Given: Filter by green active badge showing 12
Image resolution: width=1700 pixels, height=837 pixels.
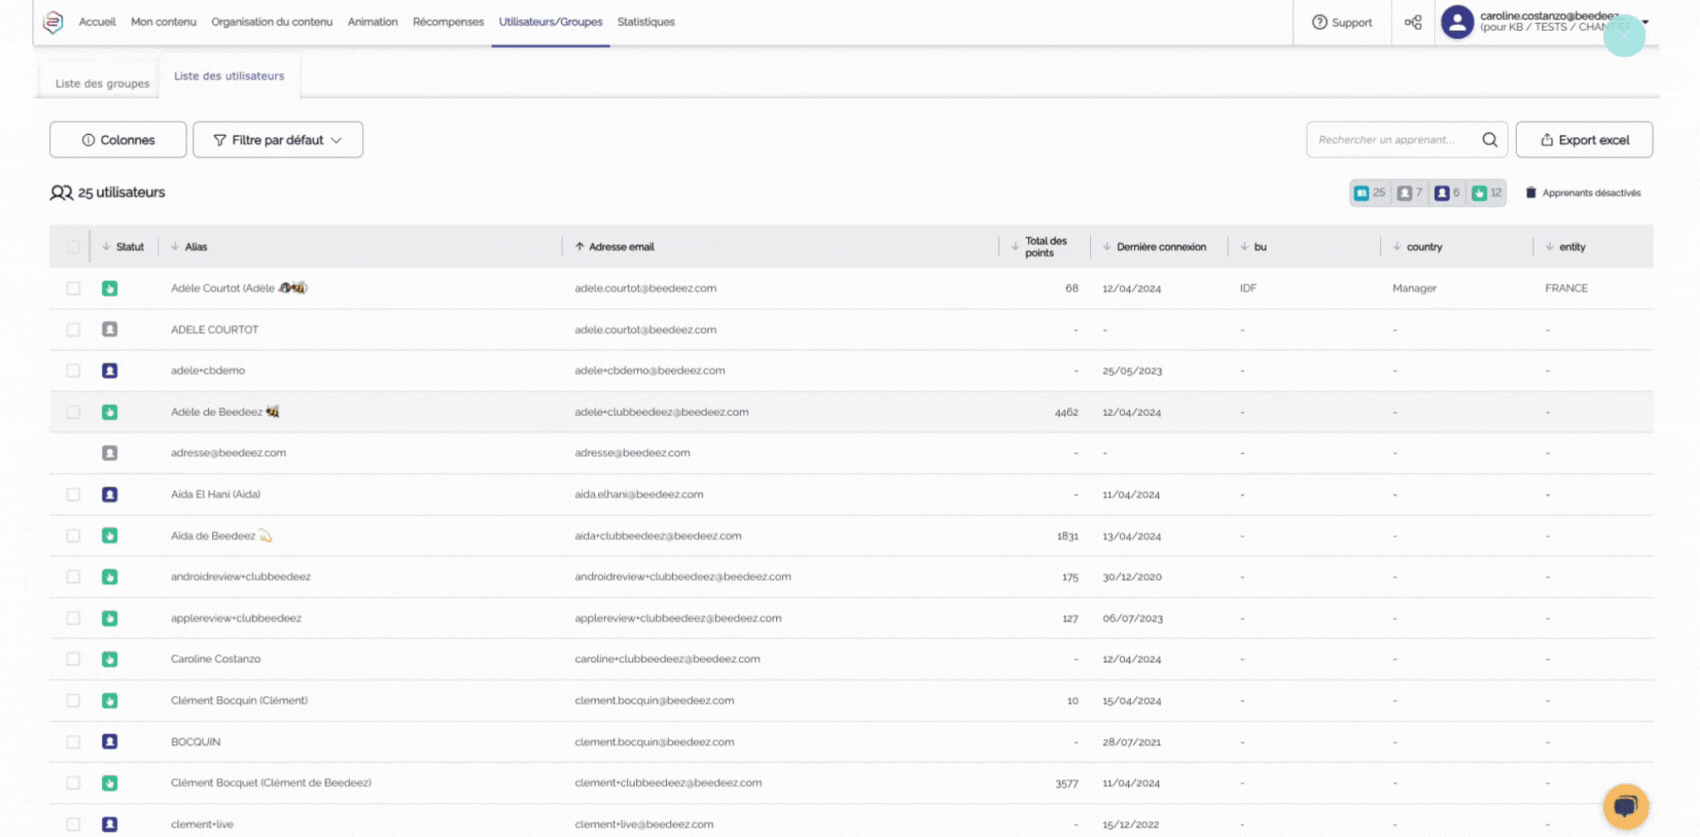Looking at the screenshot, I should point(1486,193).
